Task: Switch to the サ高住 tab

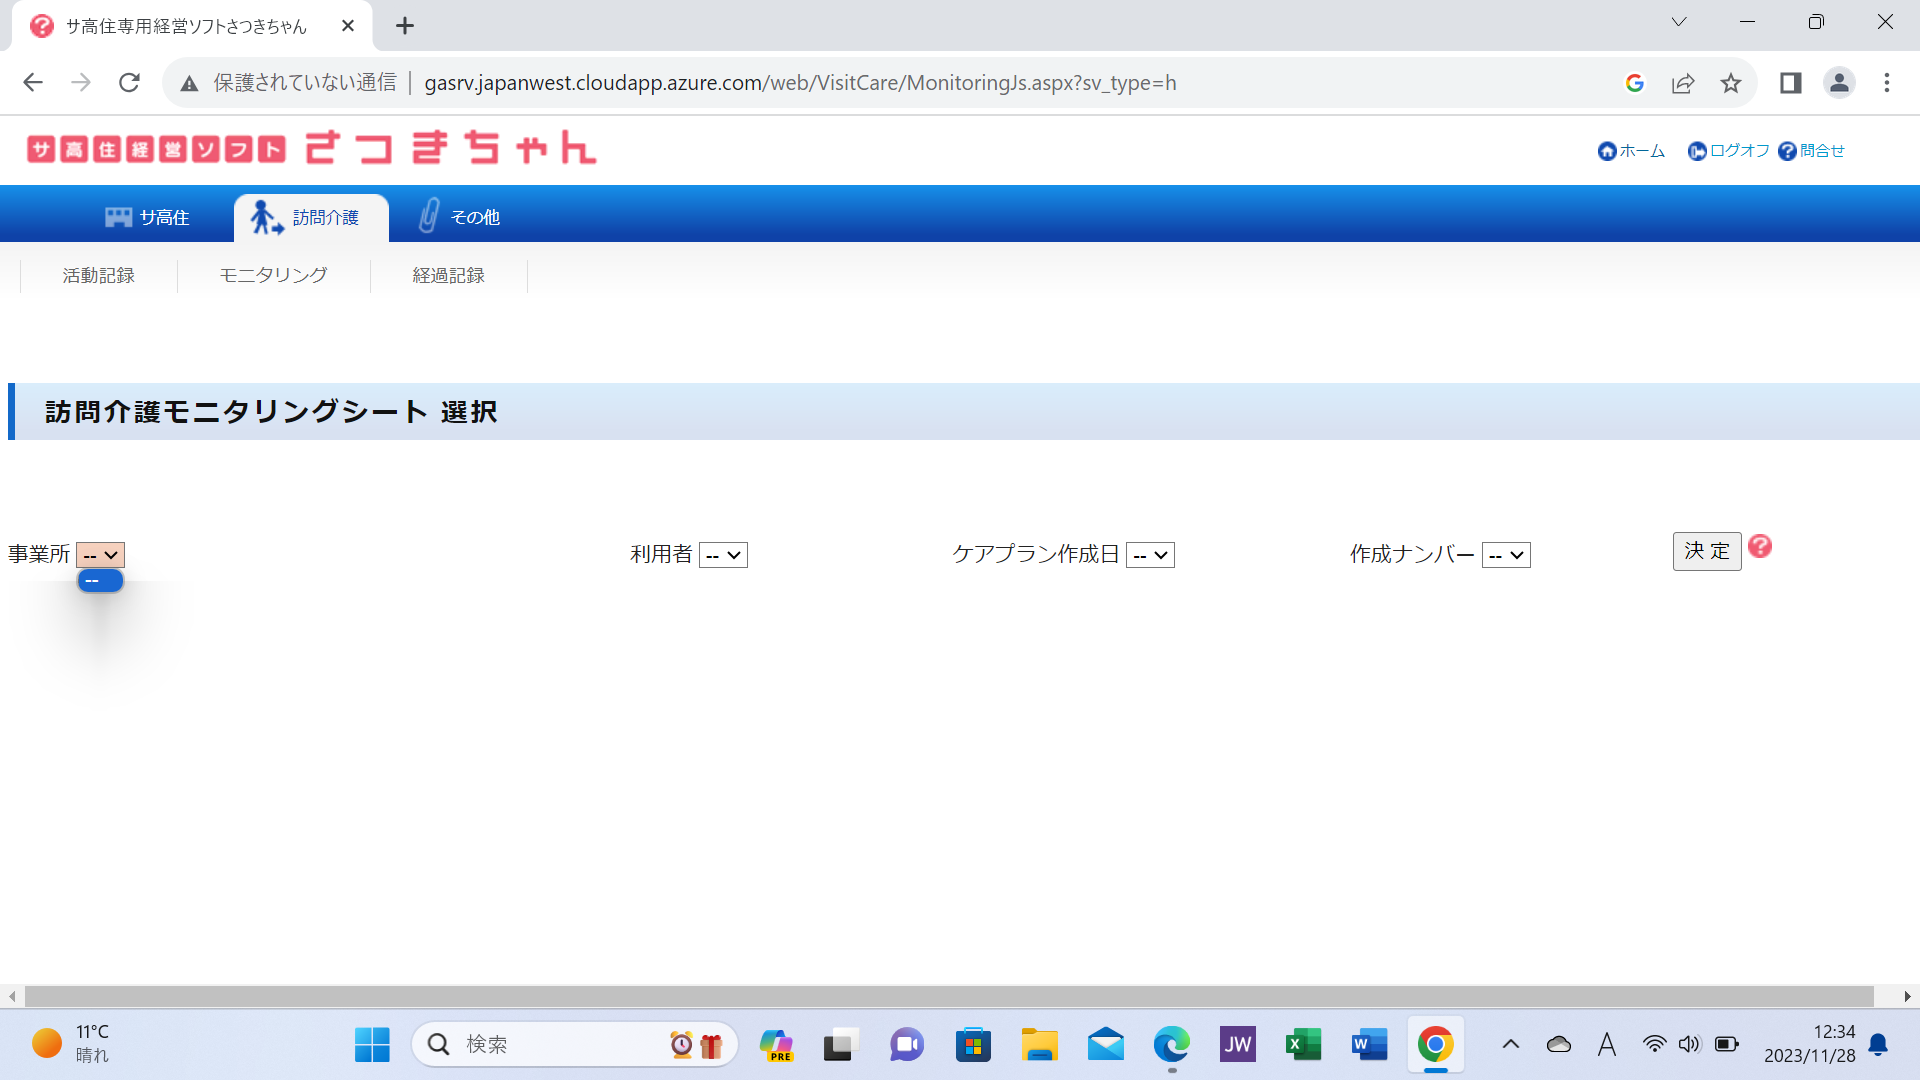Action: click(x=147, y=217)
